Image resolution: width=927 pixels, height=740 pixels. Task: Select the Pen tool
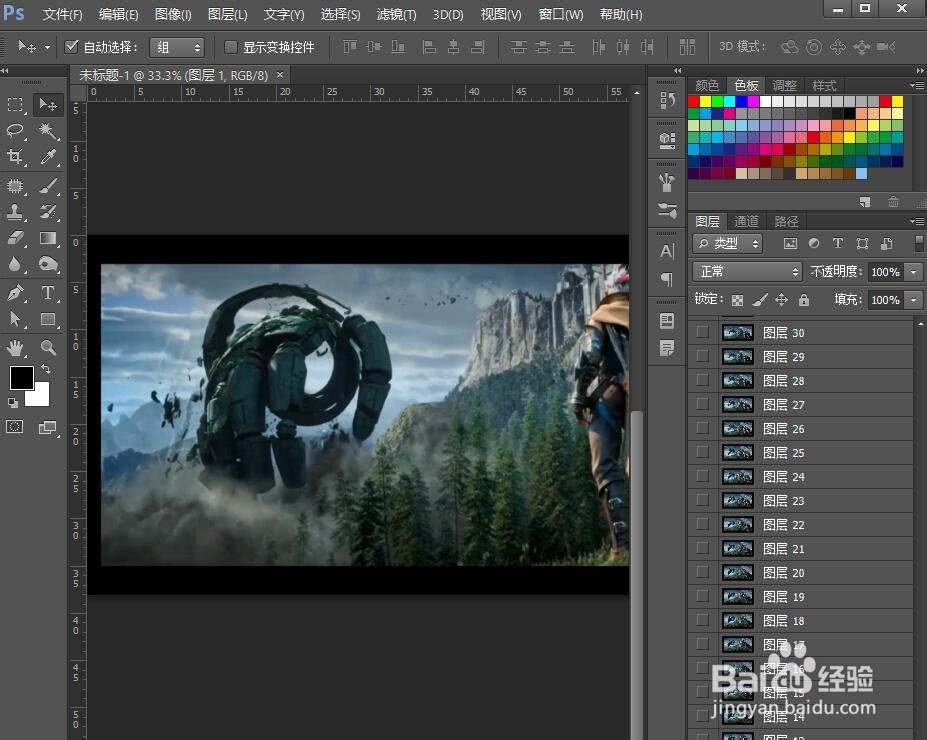[15, 293]
